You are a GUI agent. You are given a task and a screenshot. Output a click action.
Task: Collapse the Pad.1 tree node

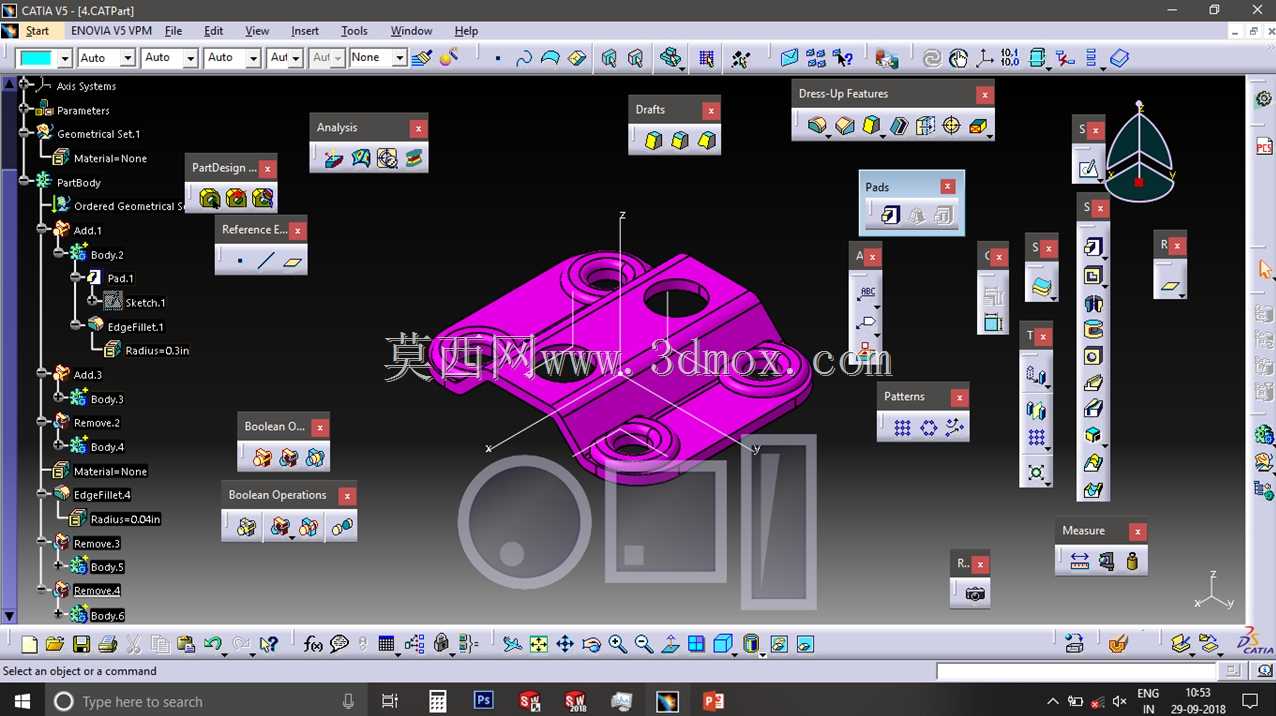76,277
